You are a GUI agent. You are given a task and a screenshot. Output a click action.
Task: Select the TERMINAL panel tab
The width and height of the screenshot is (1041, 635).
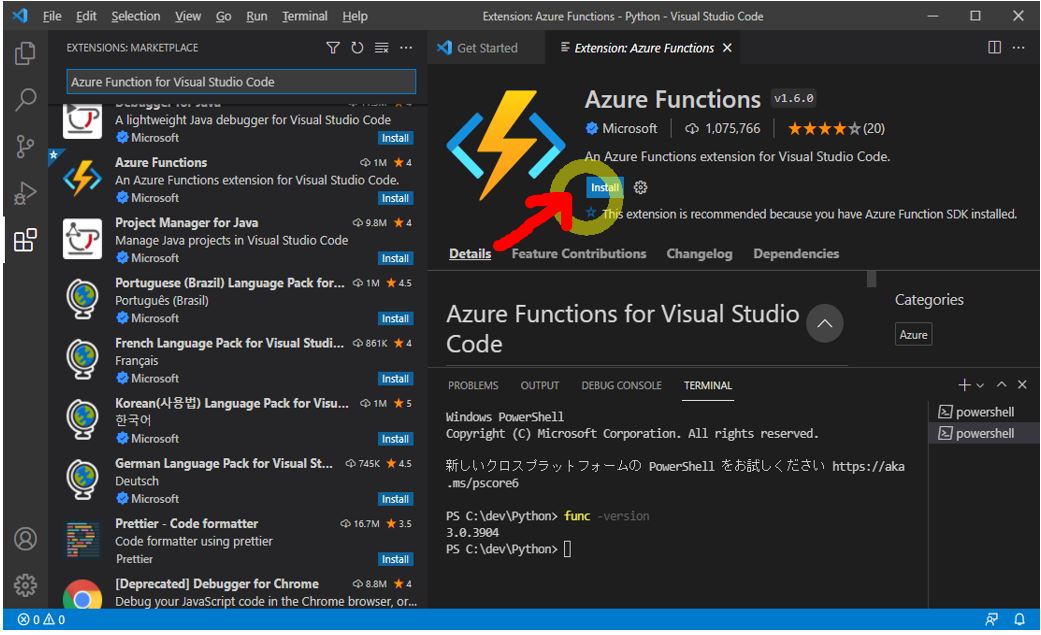coord(708,385)
